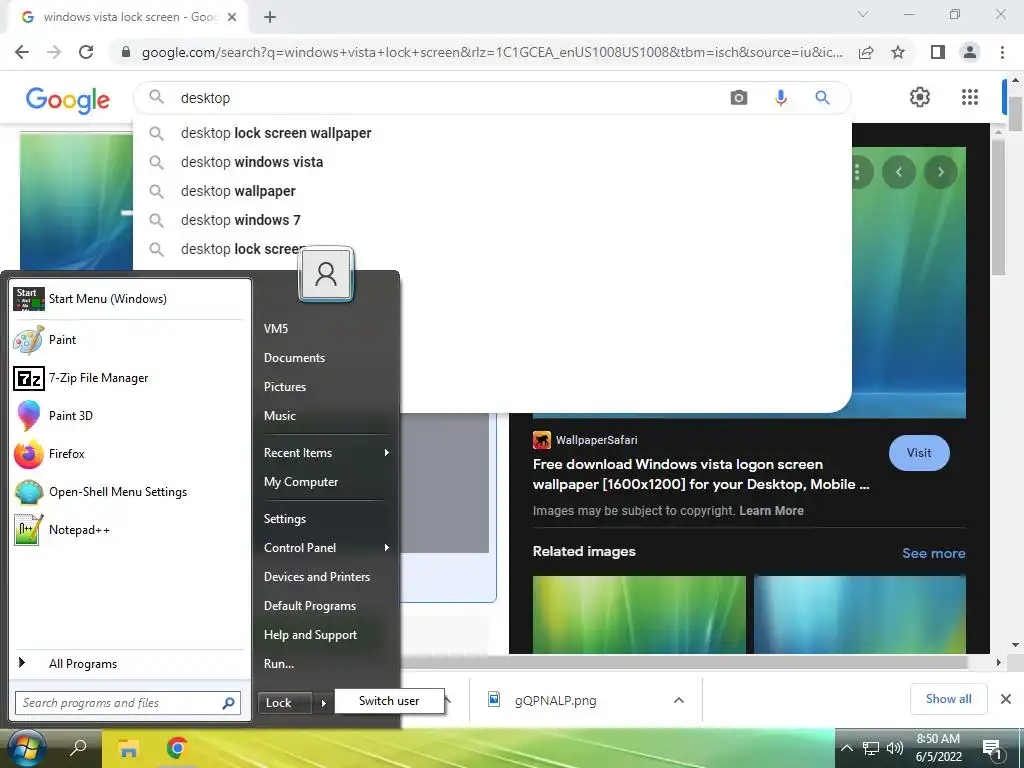
Task: Show all downloads
Action: (948, 699)
